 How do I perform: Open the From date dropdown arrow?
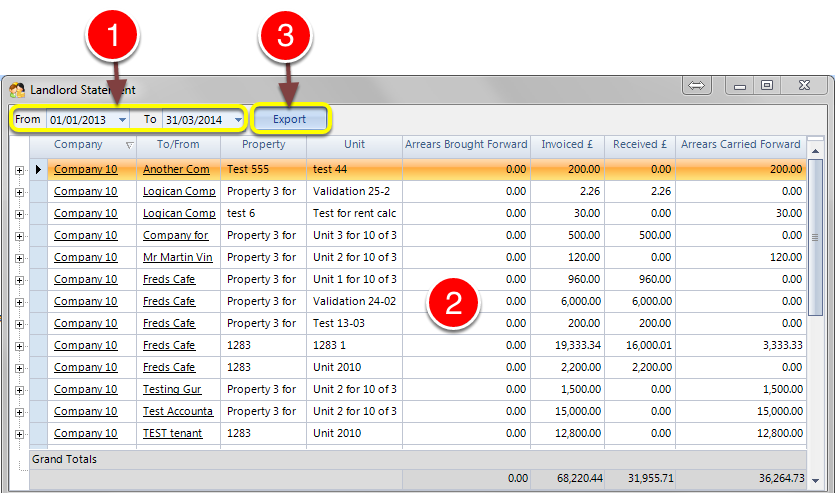[122, 120]
